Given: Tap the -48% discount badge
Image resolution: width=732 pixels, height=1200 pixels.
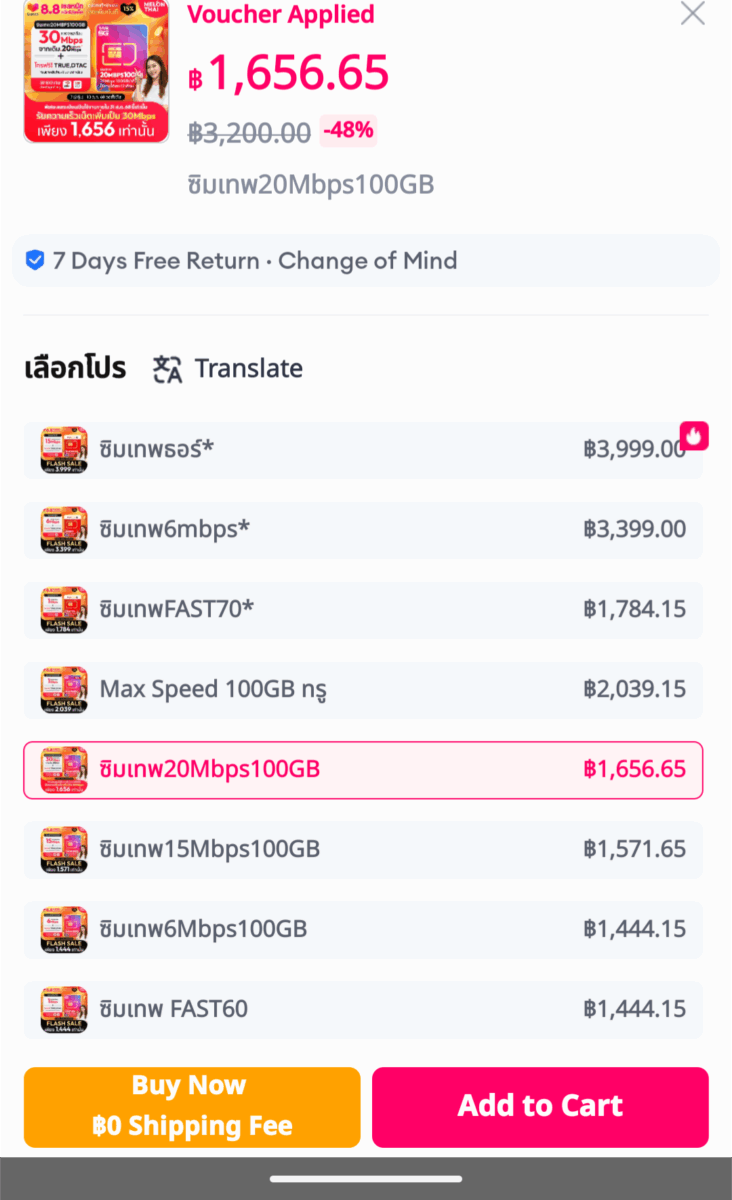Looking at the screenshot, I should 348,131.
